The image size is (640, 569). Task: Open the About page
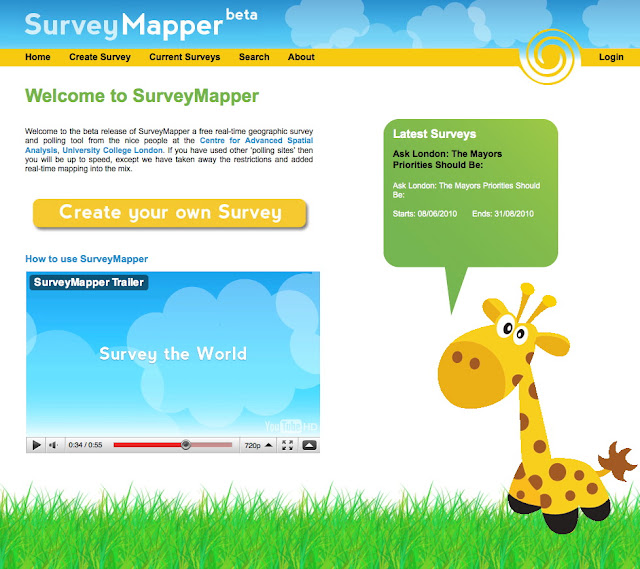tap(301, 57)
